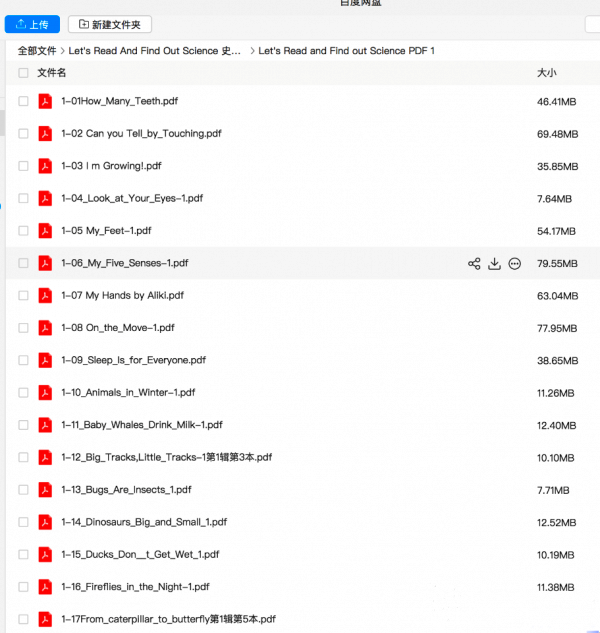Viewport: 600px width, 633px height.
Task: Click PDF icon next to 1-10_Animals_in_Winter-1.pdf
Action: click(x=45, y=392)
